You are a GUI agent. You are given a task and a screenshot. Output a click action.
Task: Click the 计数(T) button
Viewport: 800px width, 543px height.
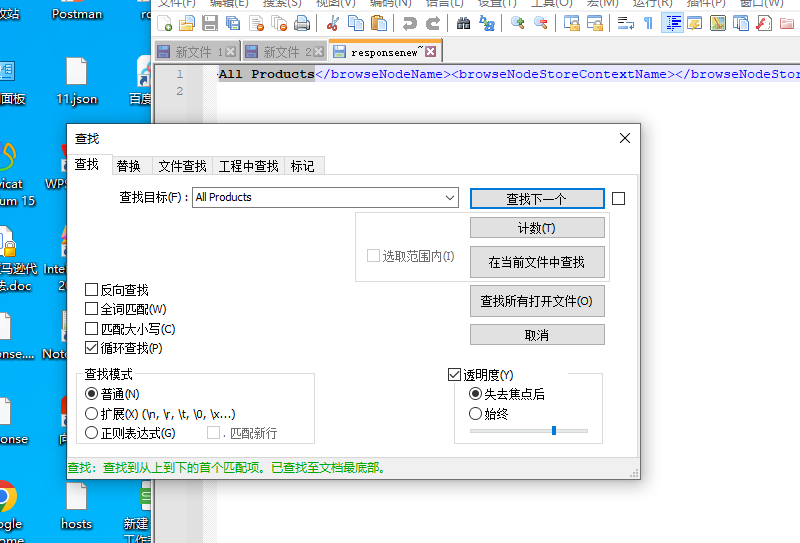[537, 228]
